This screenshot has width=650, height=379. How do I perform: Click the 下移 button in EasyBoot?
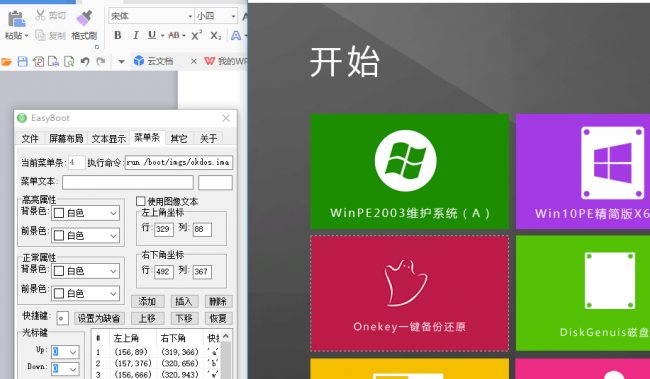[x=184, y=318]
